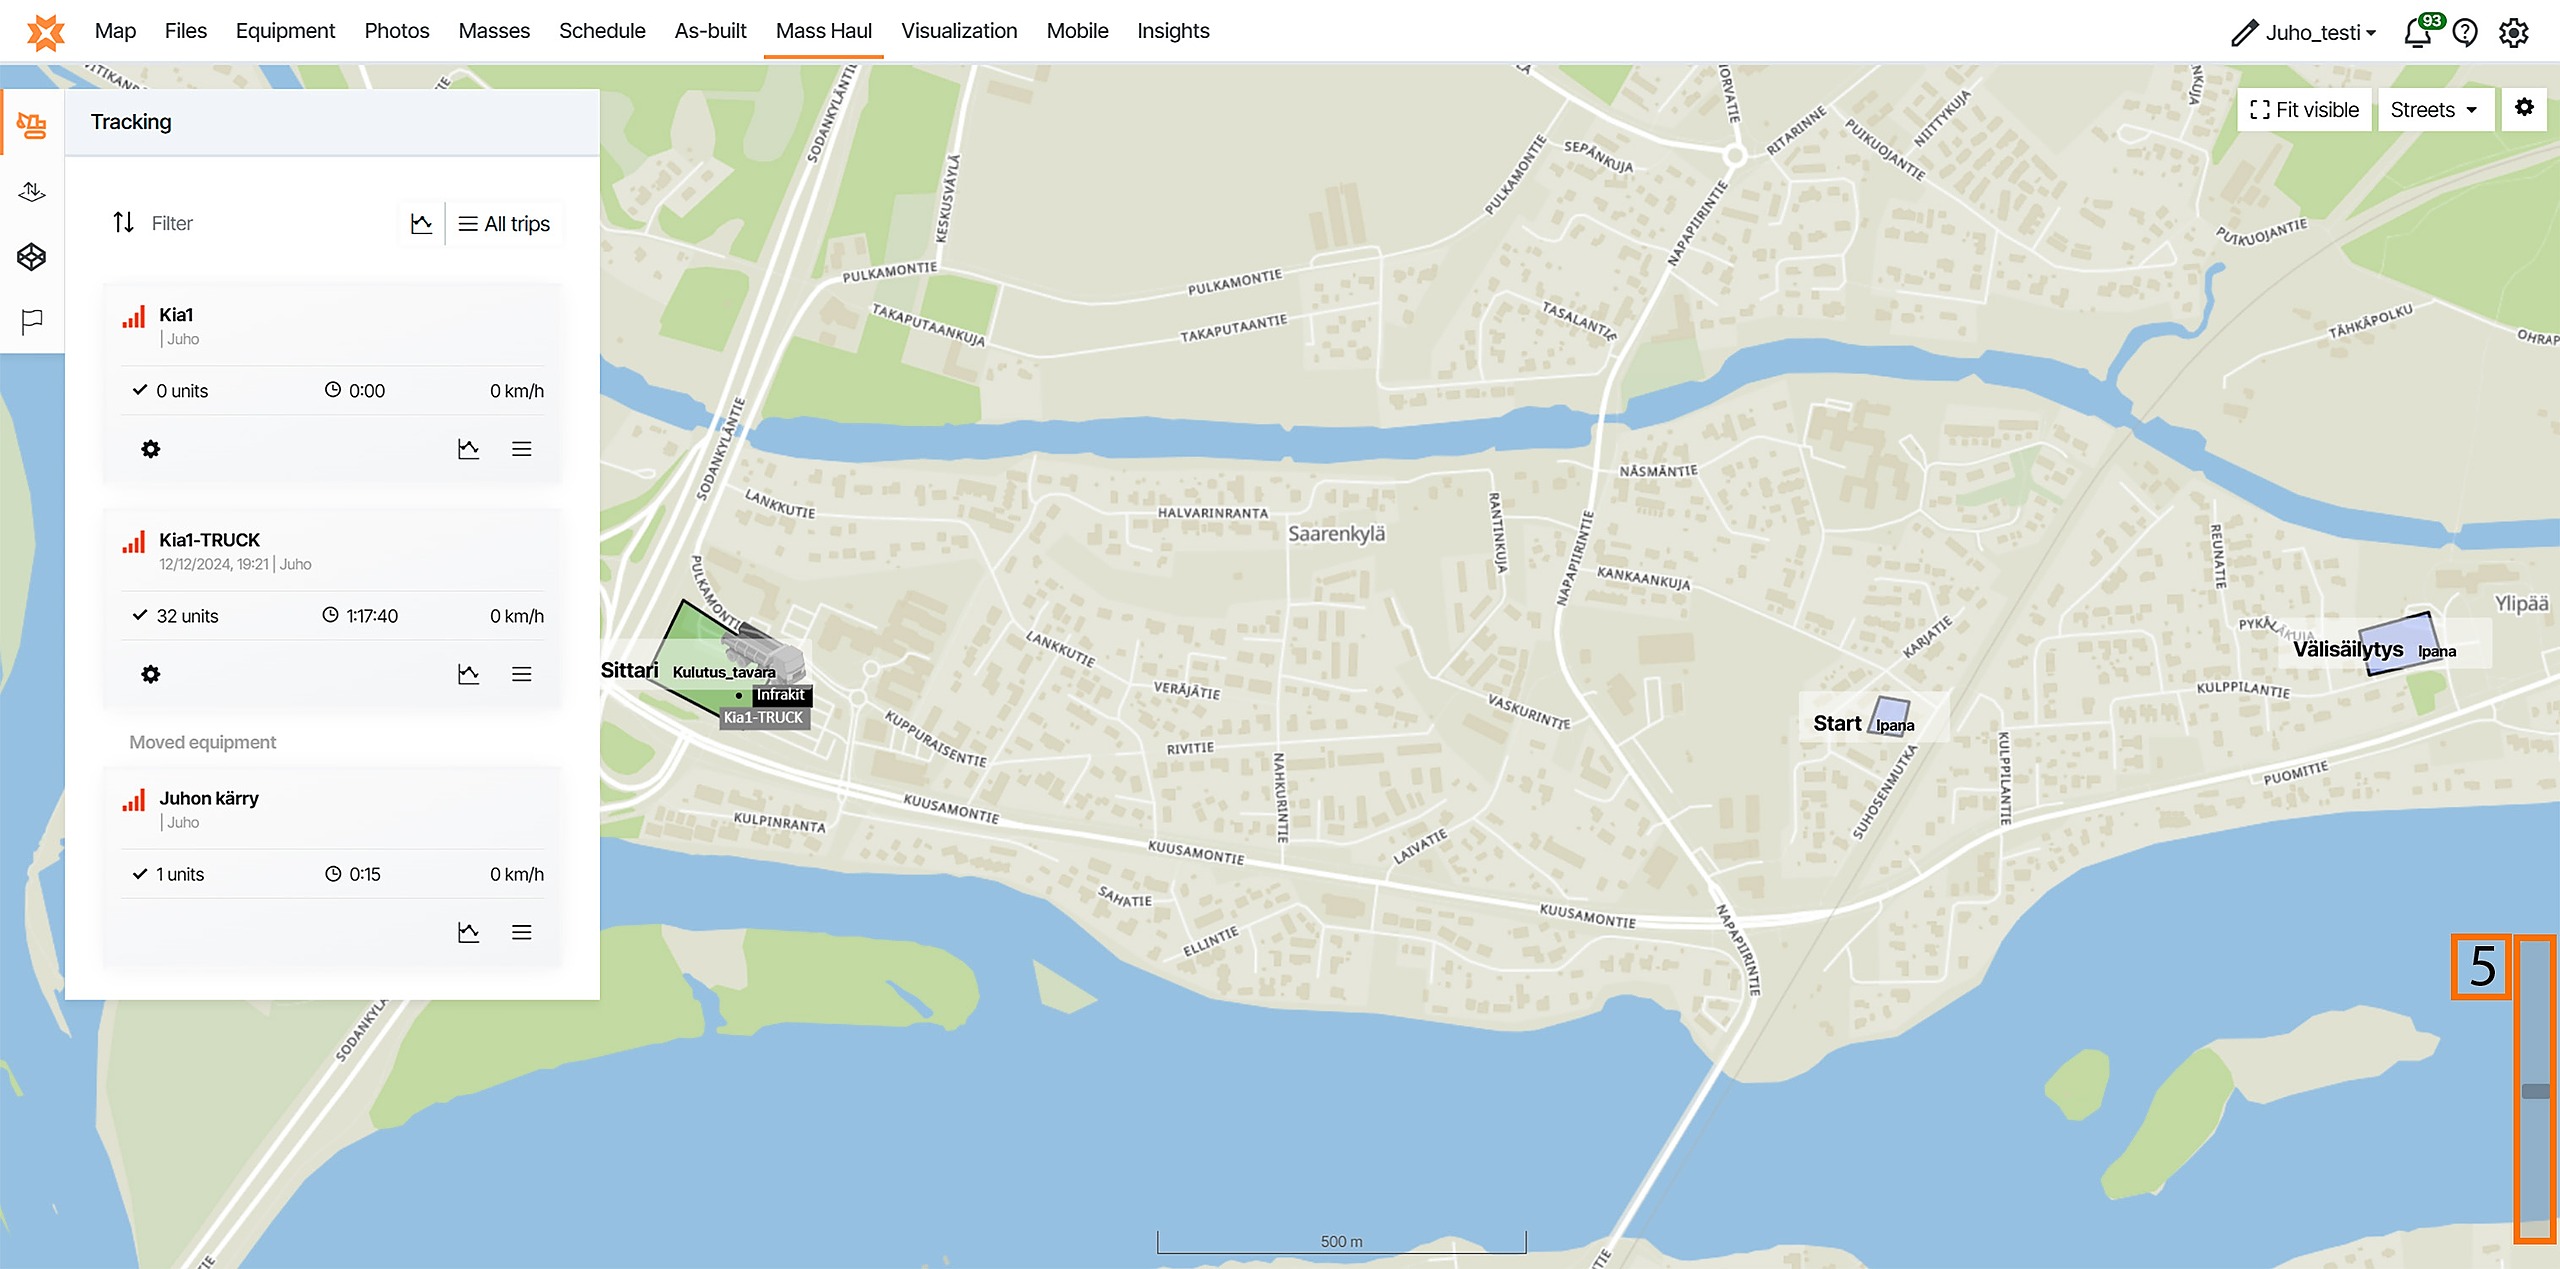Viewport: 2560px width, 1269px height.
Task: Open the Insights menu tab
Action: pyautogui.click(x=1172, y=31)
